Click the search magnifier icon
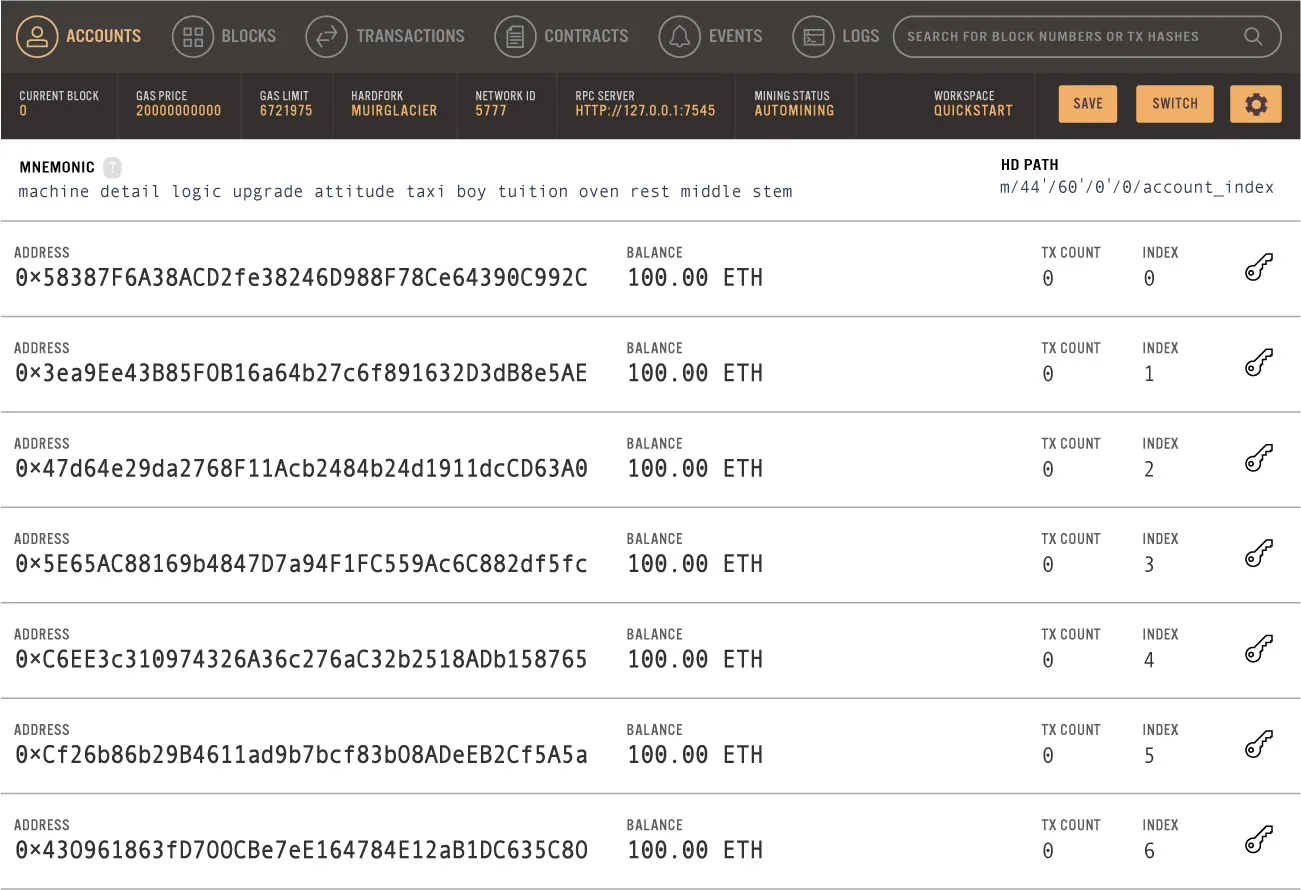 point(1253,36)
